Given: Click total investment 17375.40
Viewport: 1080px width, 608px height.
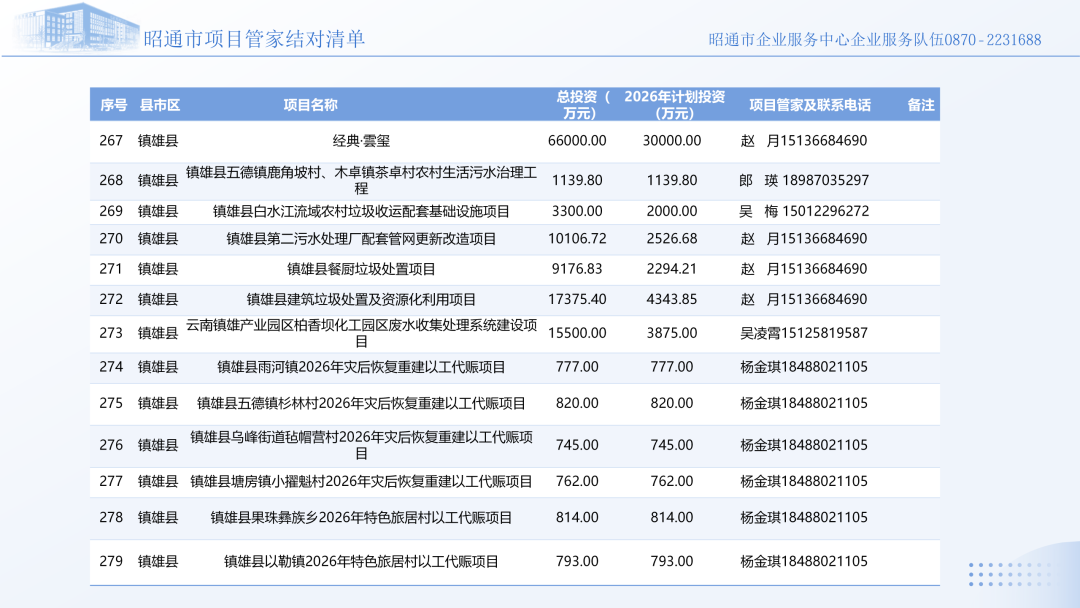Looking at the screenshot, I should tap(577, 300).
